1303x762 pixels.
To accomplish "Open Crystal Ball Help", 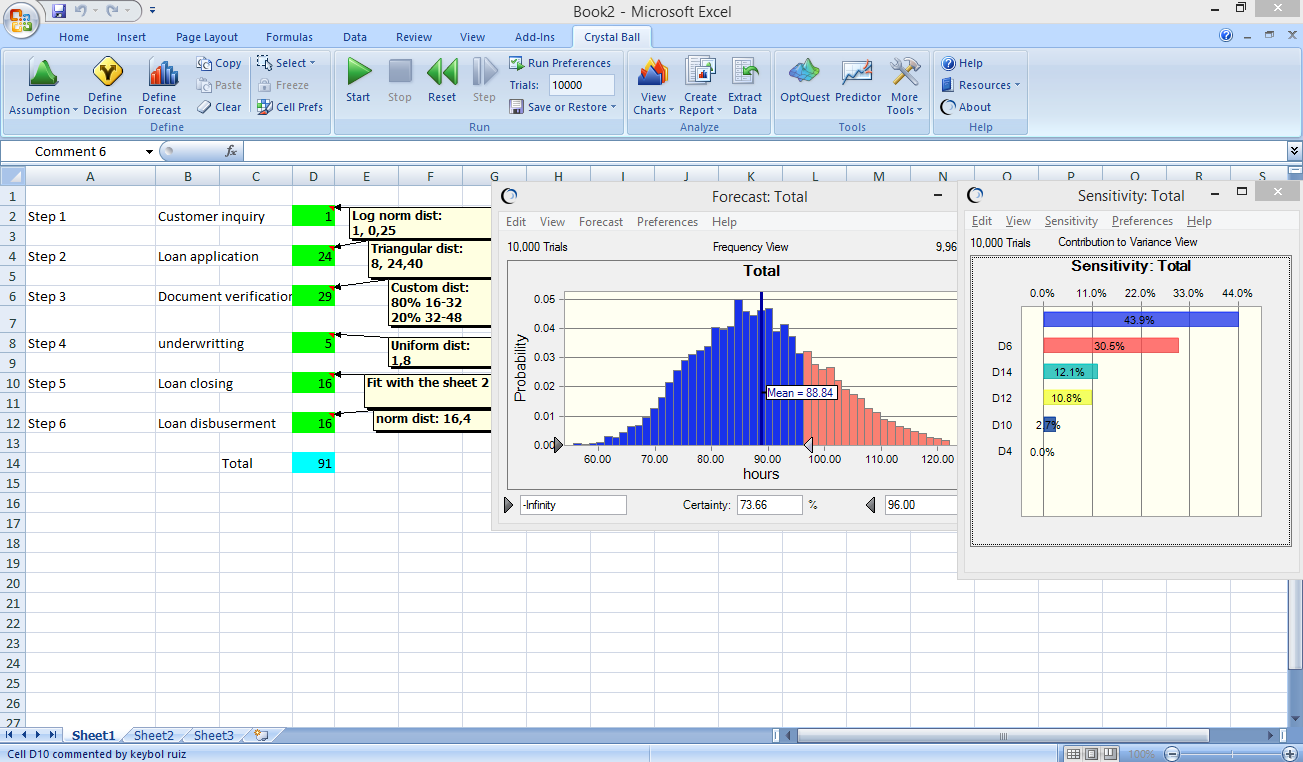I will [x=962, y=63].
